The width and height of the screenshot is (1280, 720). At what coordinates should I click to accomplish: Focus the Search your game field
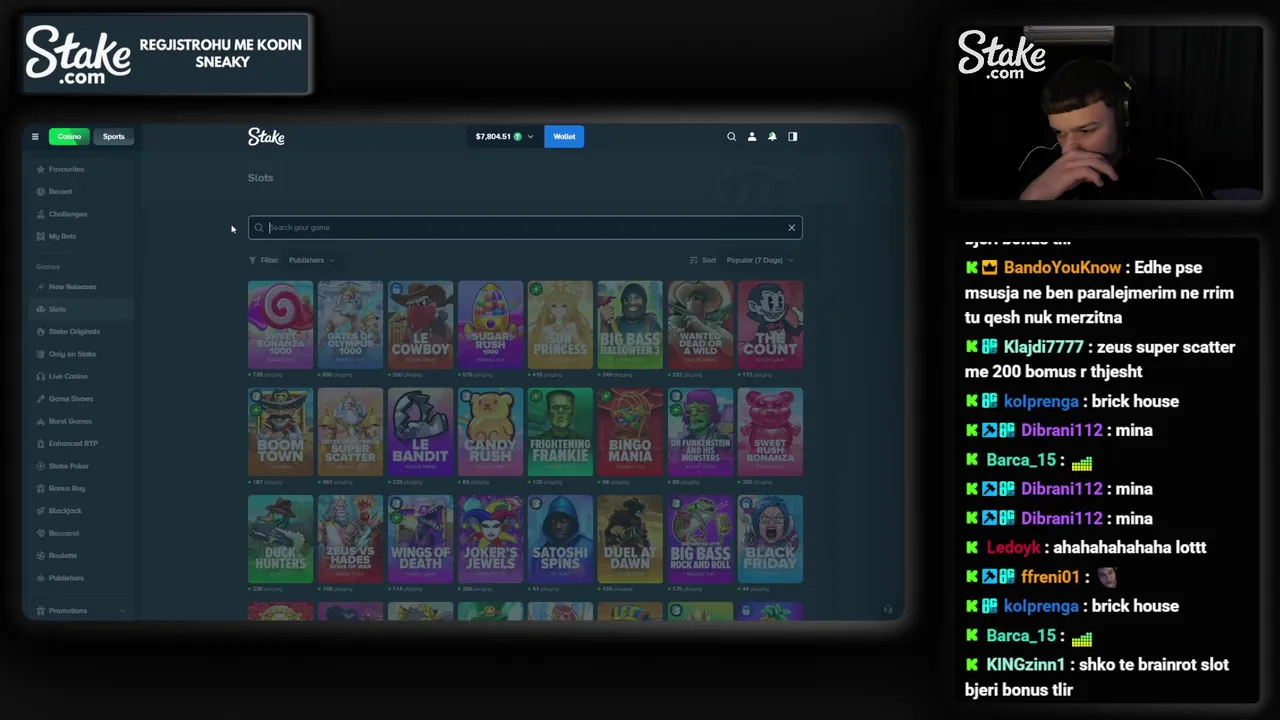click(525, 228)
